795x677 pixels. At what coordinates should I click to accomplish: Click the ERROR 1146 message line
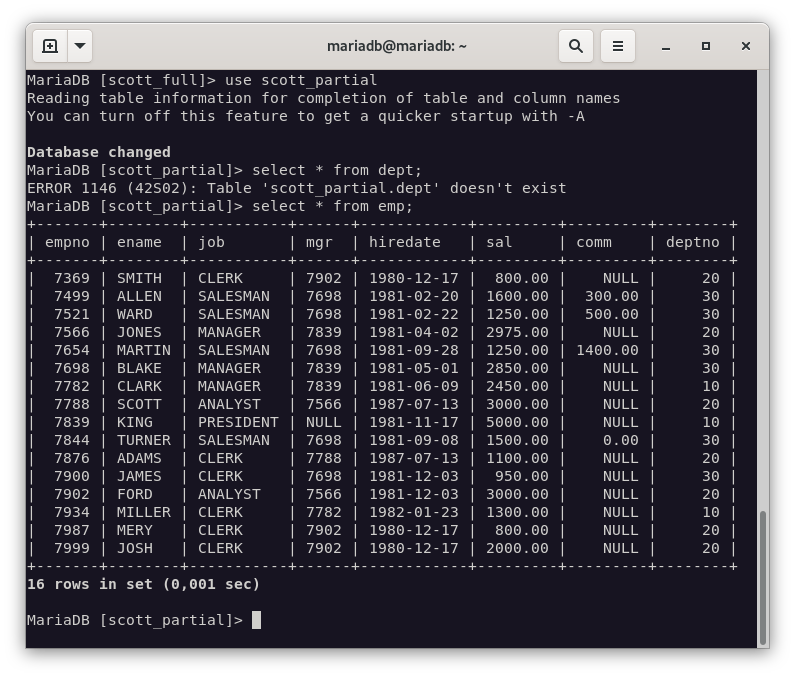tap(296, 188)
